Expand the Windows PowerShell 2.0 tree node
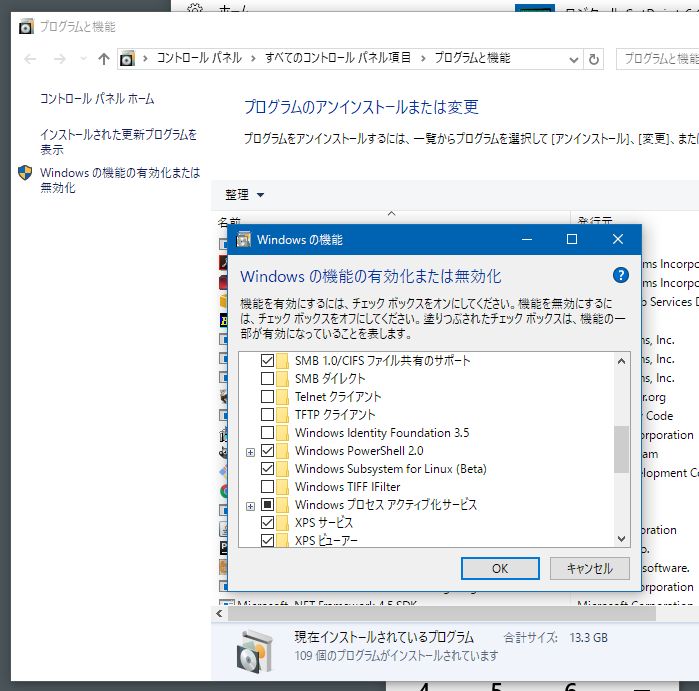The width and height of the screenshot is (699, 691). [x=251, y=452]
